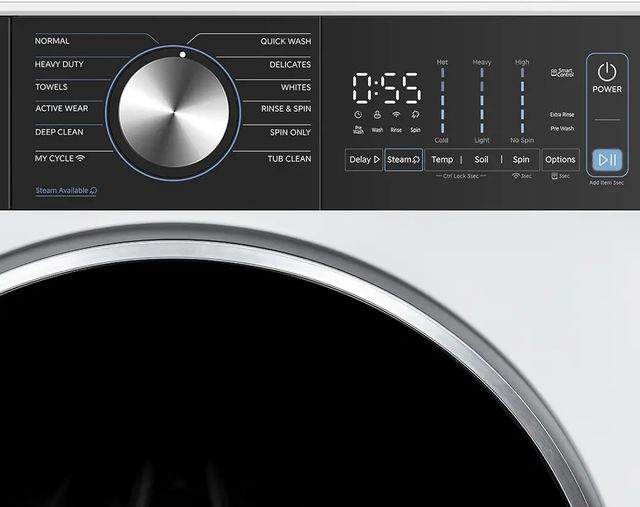Screen dimensions: 640x507
Task: Click the cycle selector knob
Action: click(x=174, y=112)
